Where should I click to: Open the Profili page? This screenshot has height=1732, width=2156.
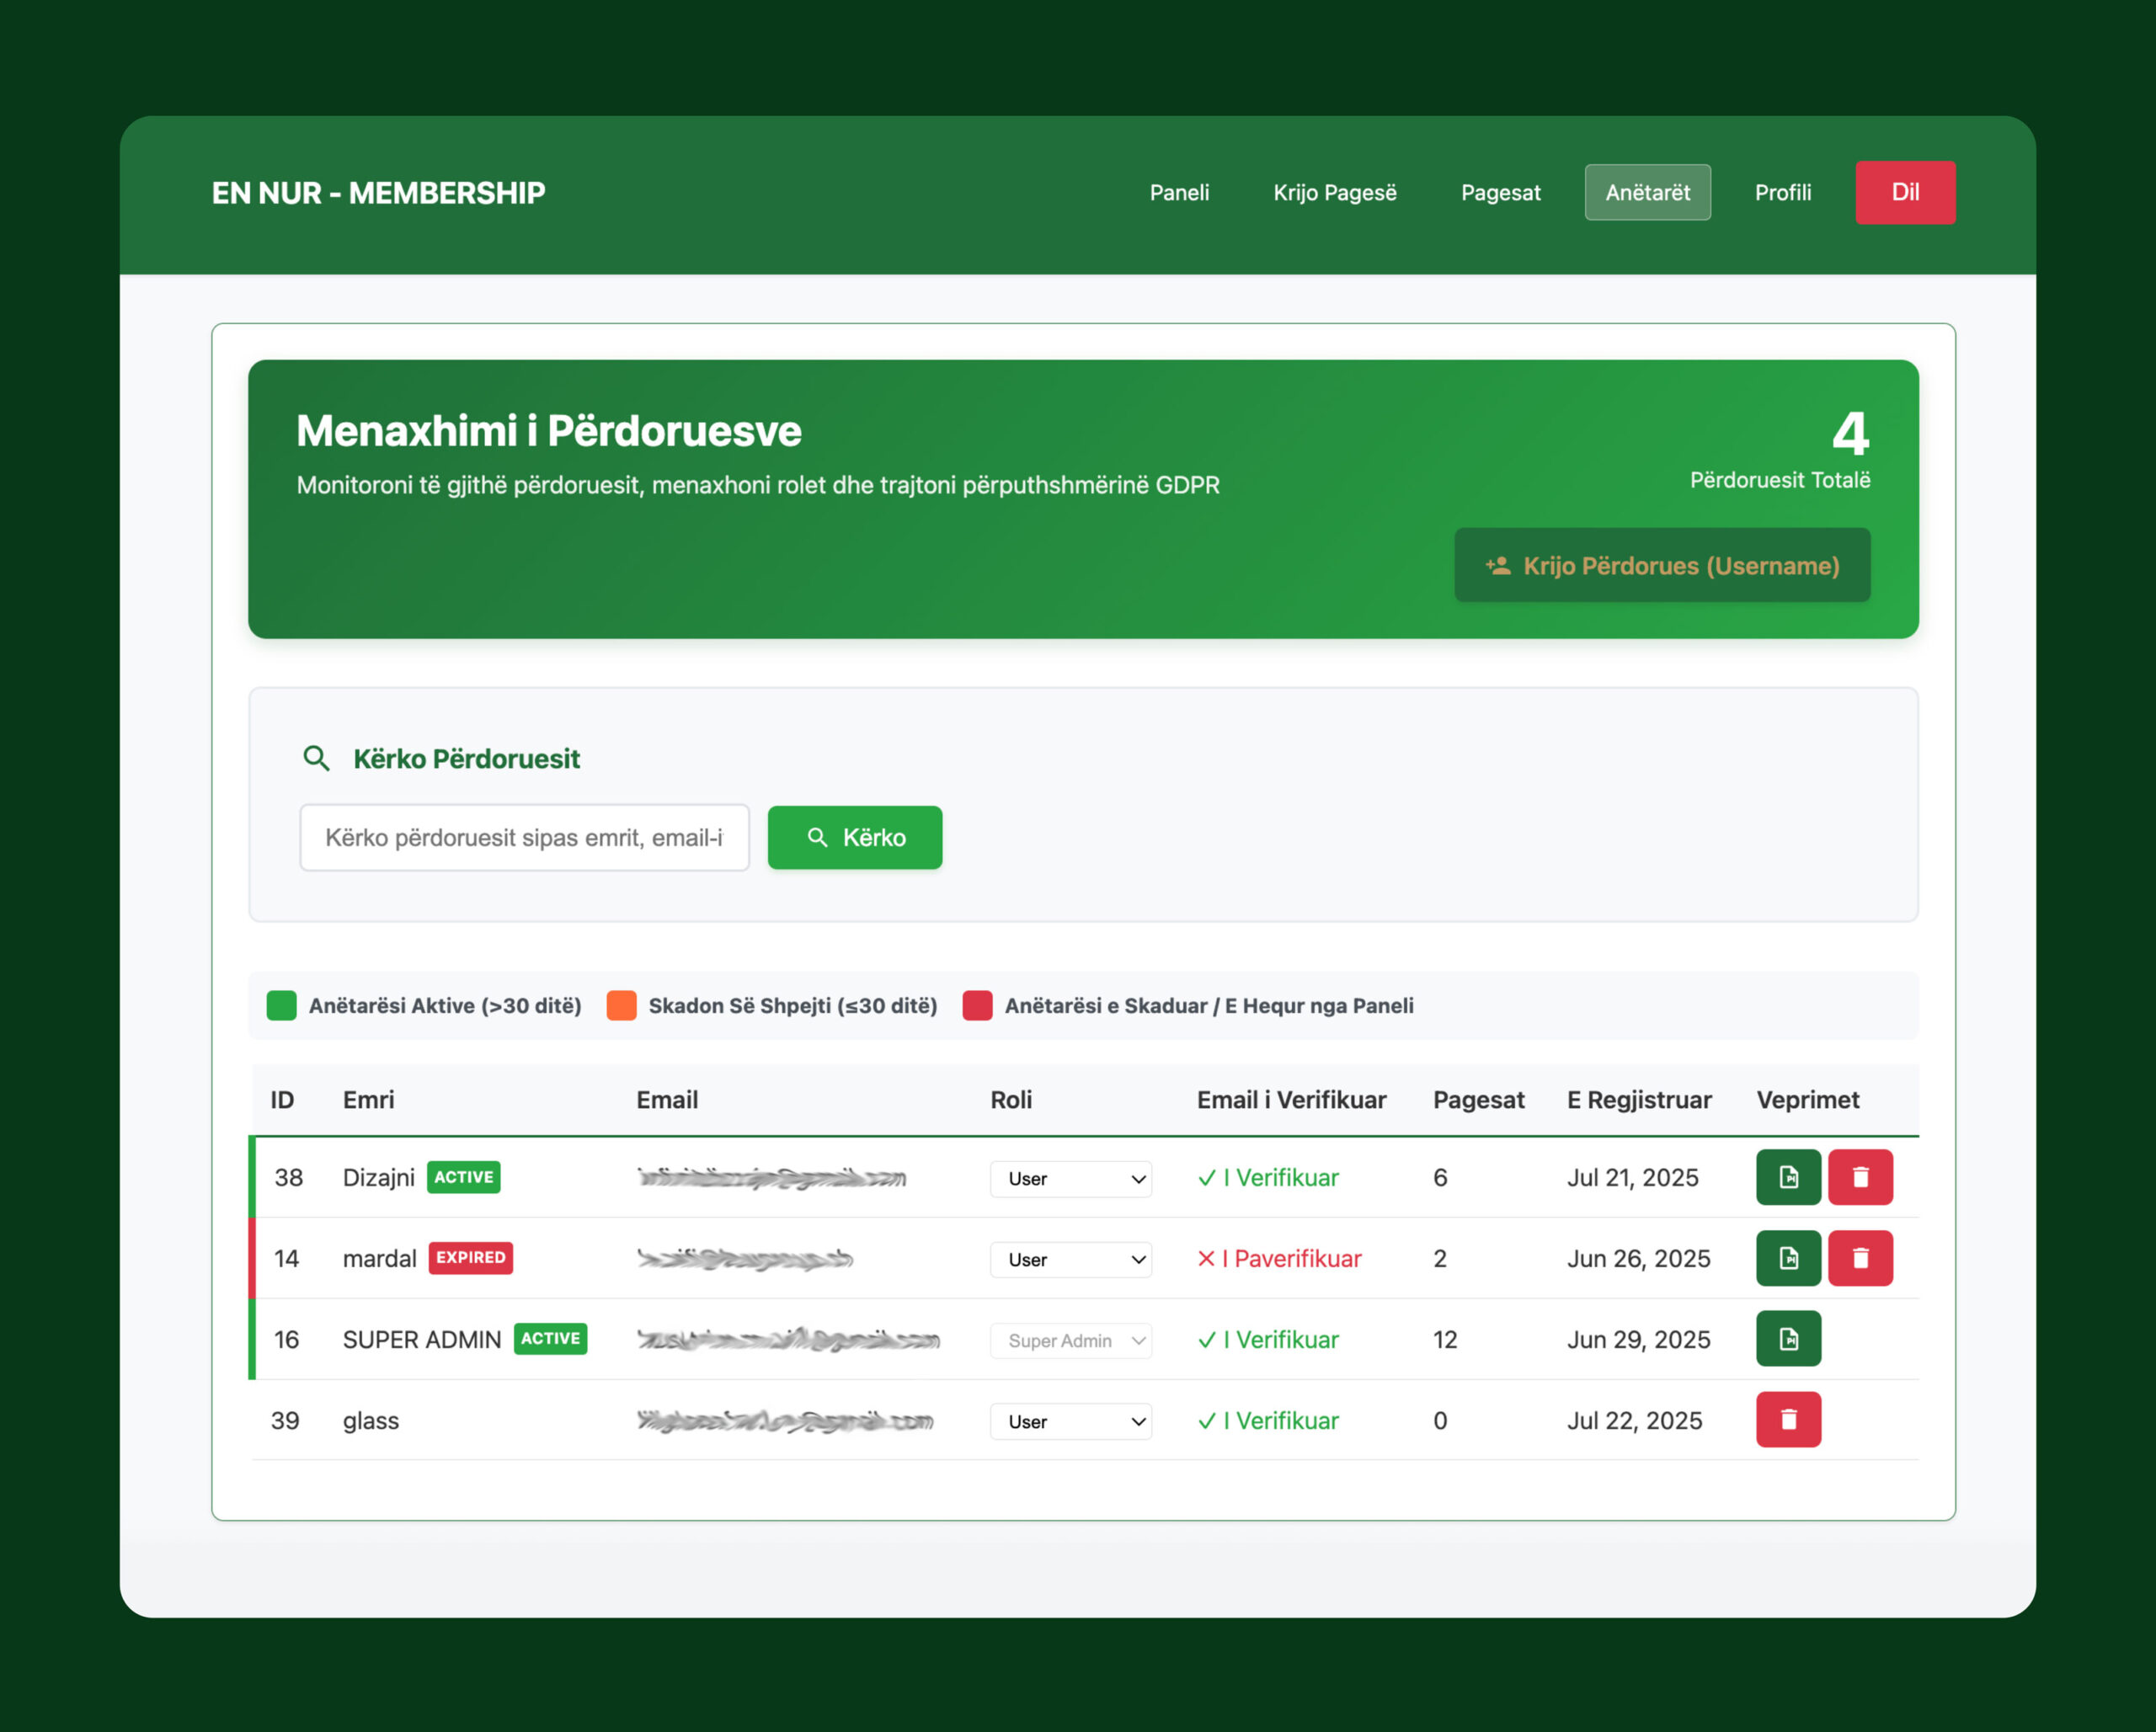(1782, 193)
